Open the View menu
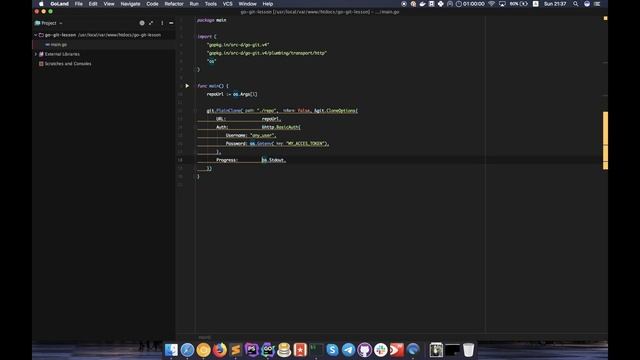The width and height of the screenshot is (640, 360). tap(109, 4)
